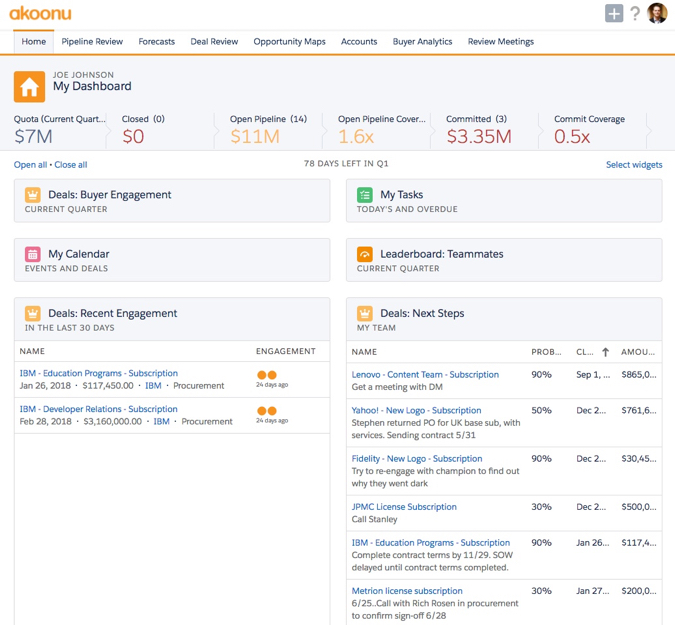Open JPMC License Subscription deal

point(404,507)
